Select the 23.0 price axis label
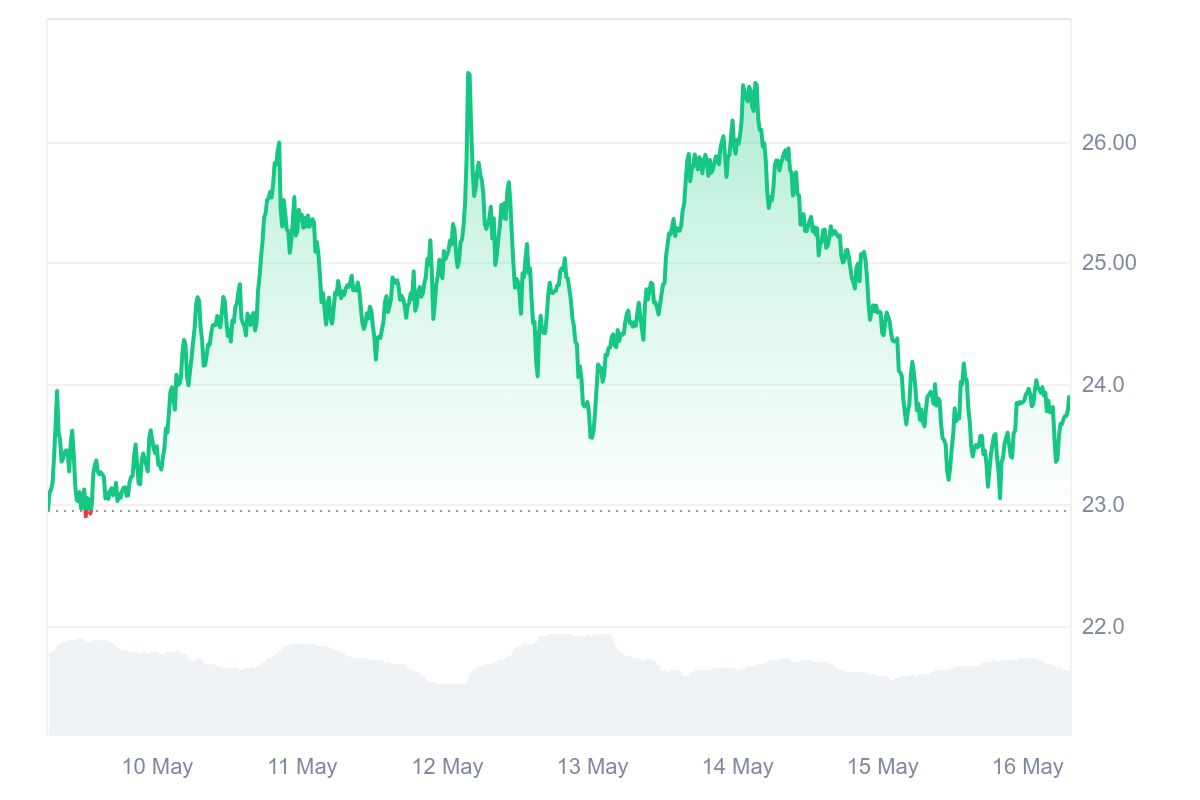 point(1103,505)
